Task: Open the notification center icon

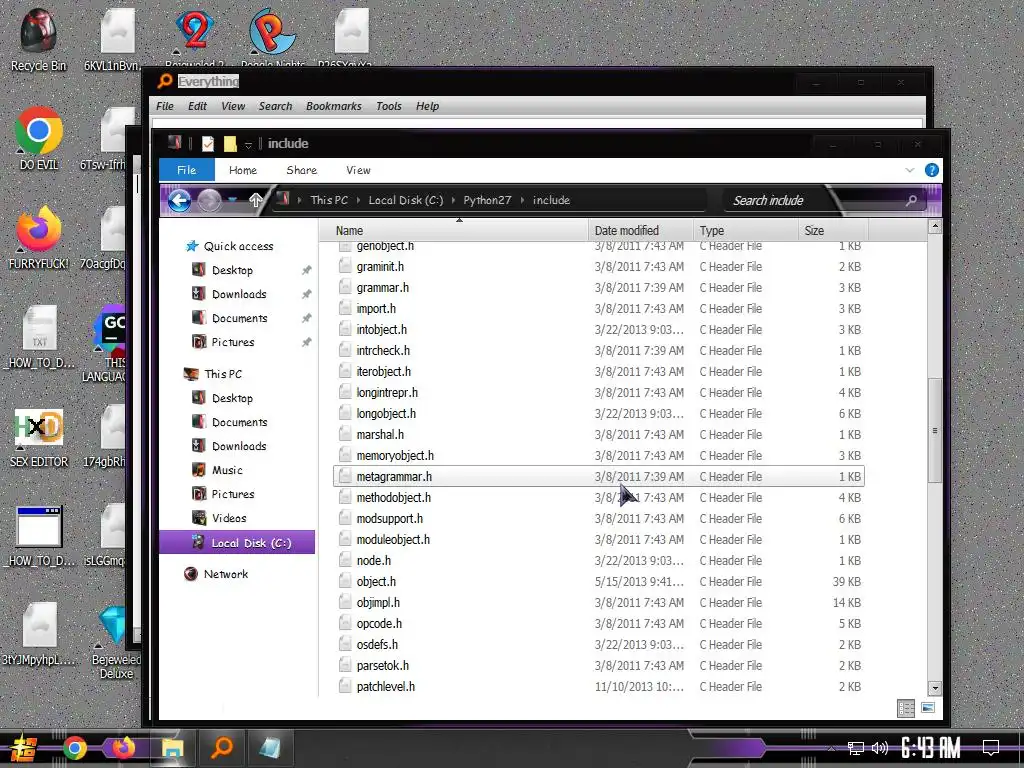Action: point(991,747)
